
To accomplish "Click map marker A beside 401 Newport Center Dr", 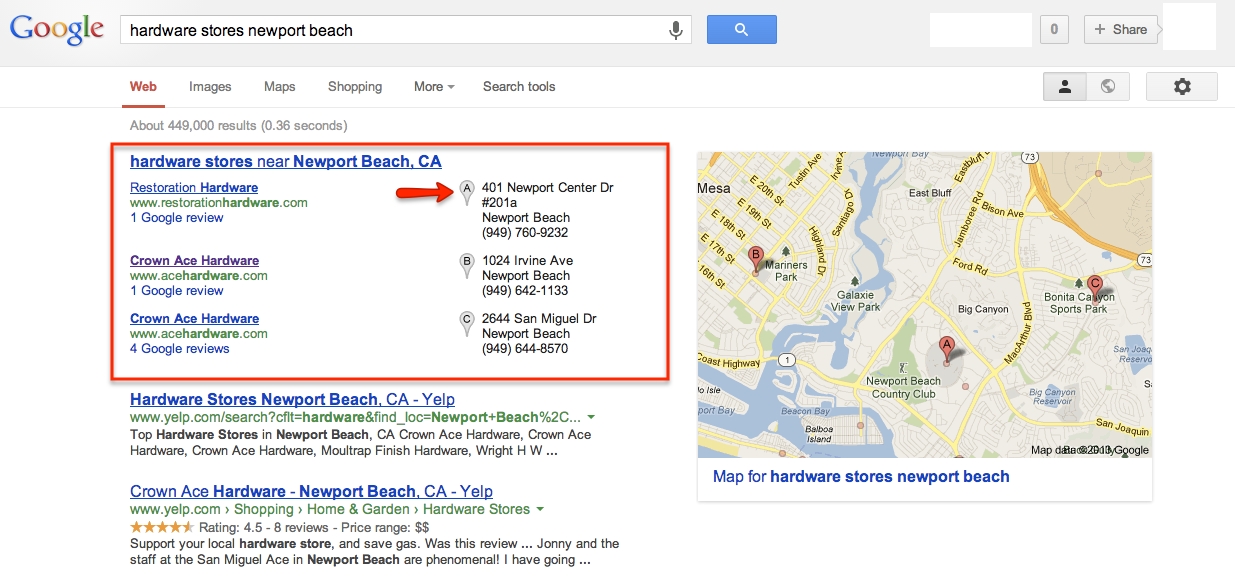I will click(x=466, y=192).
